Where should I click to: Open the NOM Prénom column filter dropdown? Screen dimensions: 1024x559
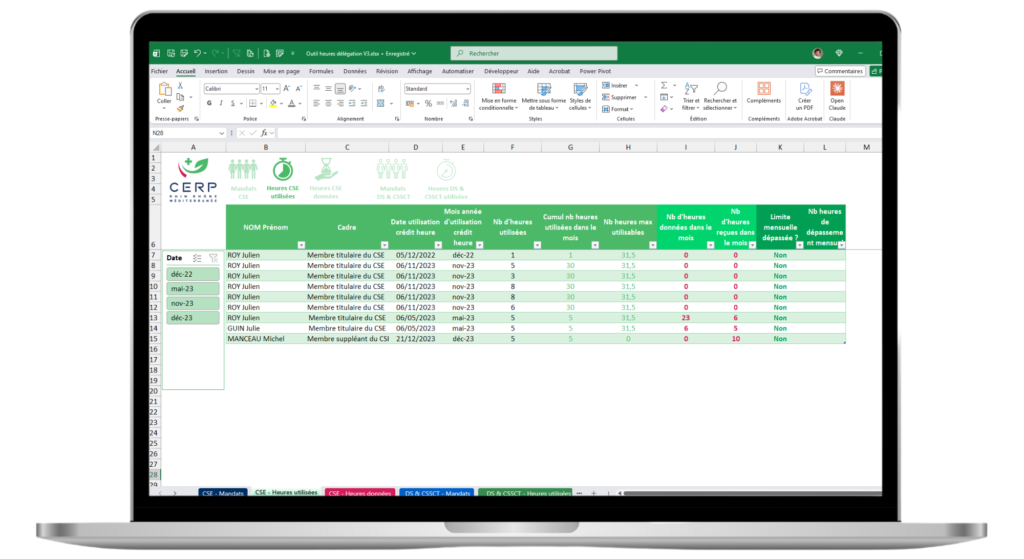point(301,245)
